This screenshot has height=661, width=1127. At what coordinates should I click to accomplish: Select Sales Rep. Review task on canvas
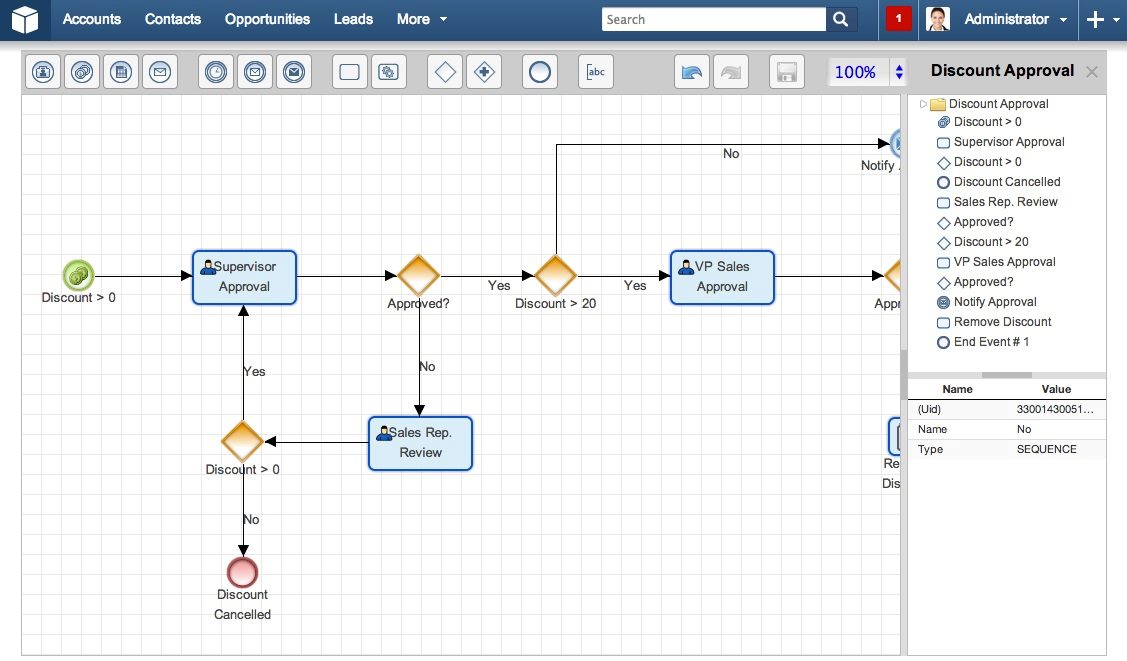pos(420,443)
